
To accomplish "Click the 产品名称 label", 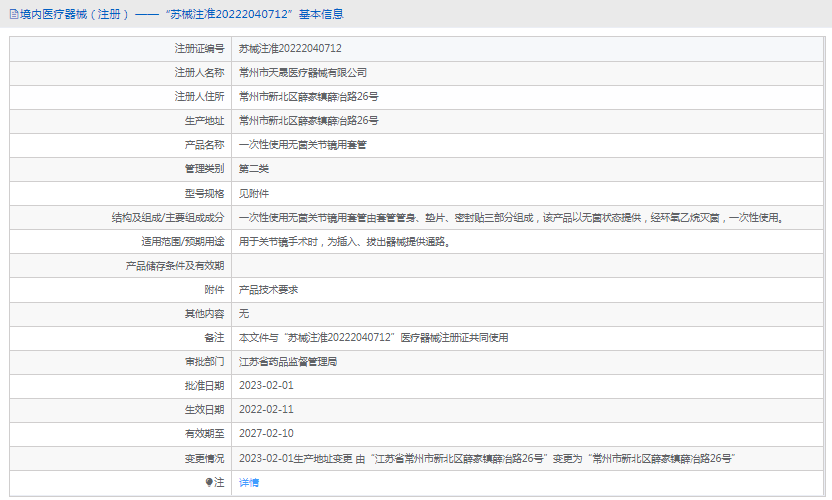I will (x=204, y=144).
